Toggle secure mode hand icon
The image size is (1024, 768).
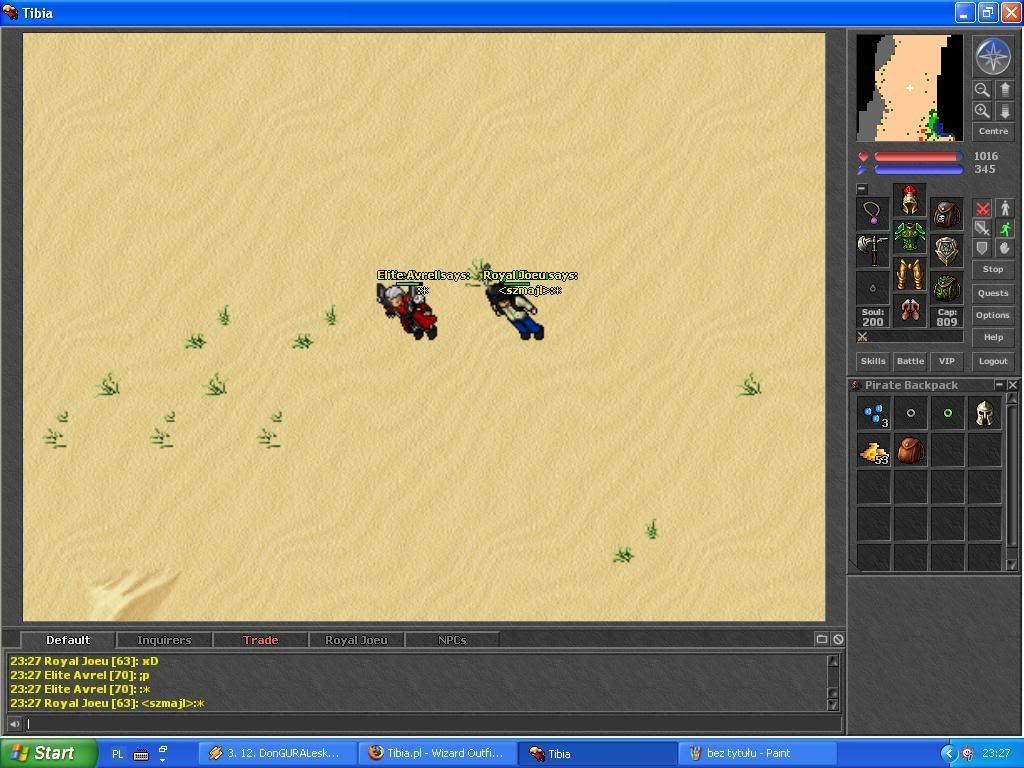click(1005, 248)
